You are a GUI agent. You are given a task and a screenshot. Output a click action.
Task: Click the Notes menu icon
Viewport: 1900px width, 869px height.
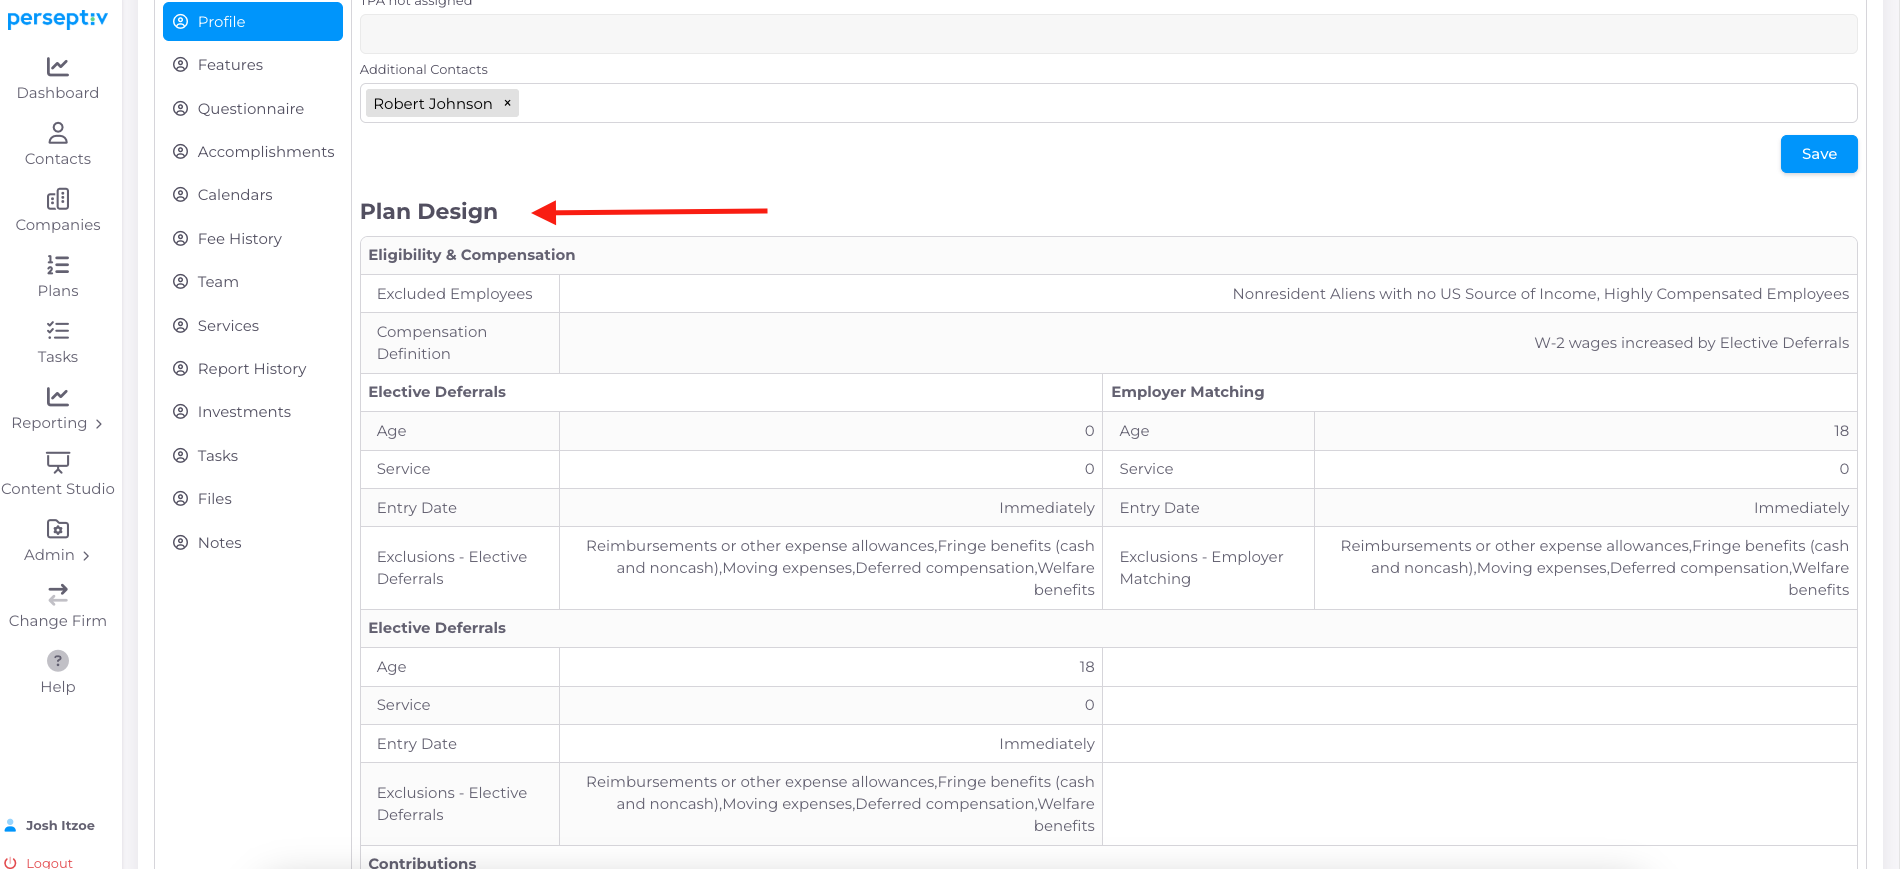[x=181, y=543]
